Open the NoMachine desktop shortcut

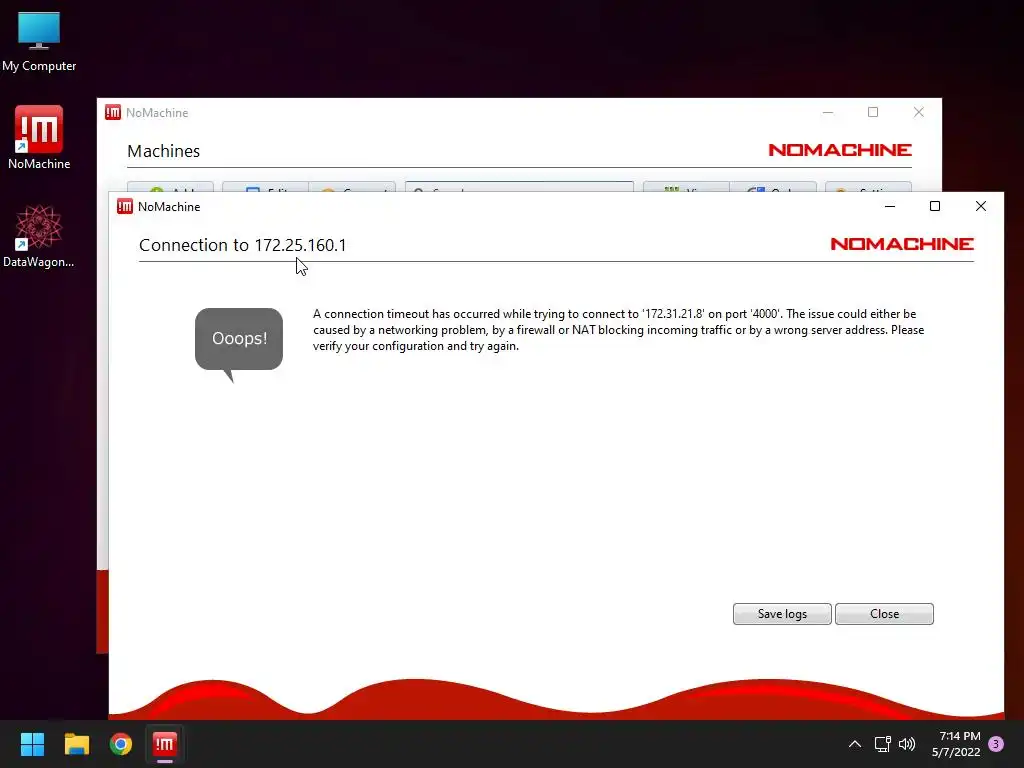point(39,138)
